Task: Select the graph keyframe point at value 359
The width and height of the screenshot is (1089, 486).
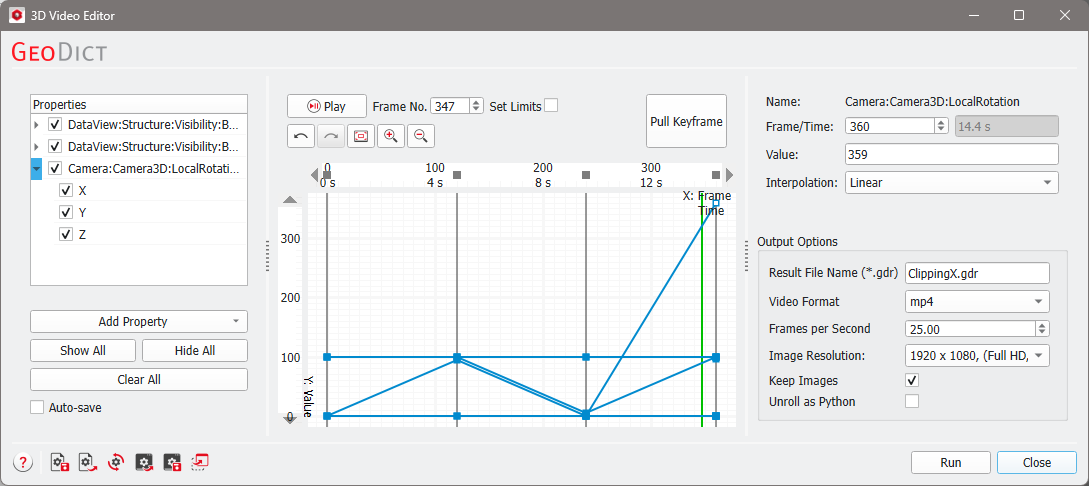Action: [716, 203]
